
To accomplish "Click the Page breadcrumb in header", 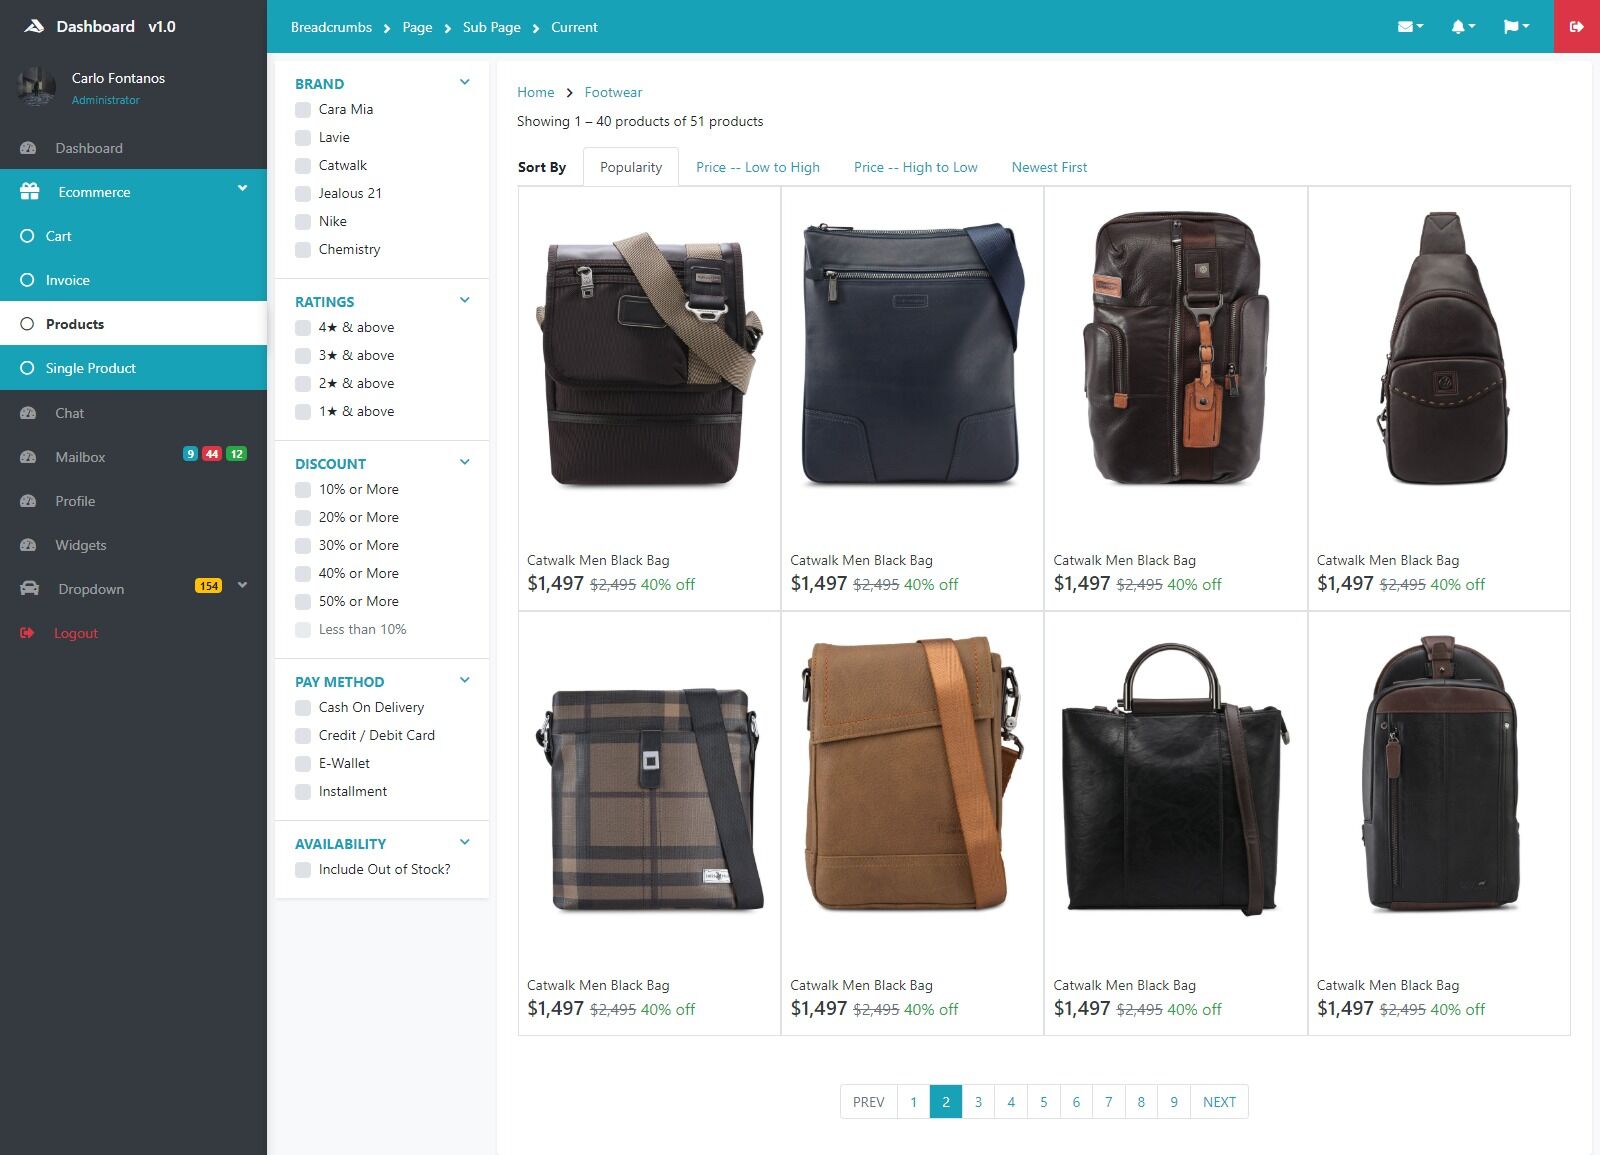I will point(417,27).
